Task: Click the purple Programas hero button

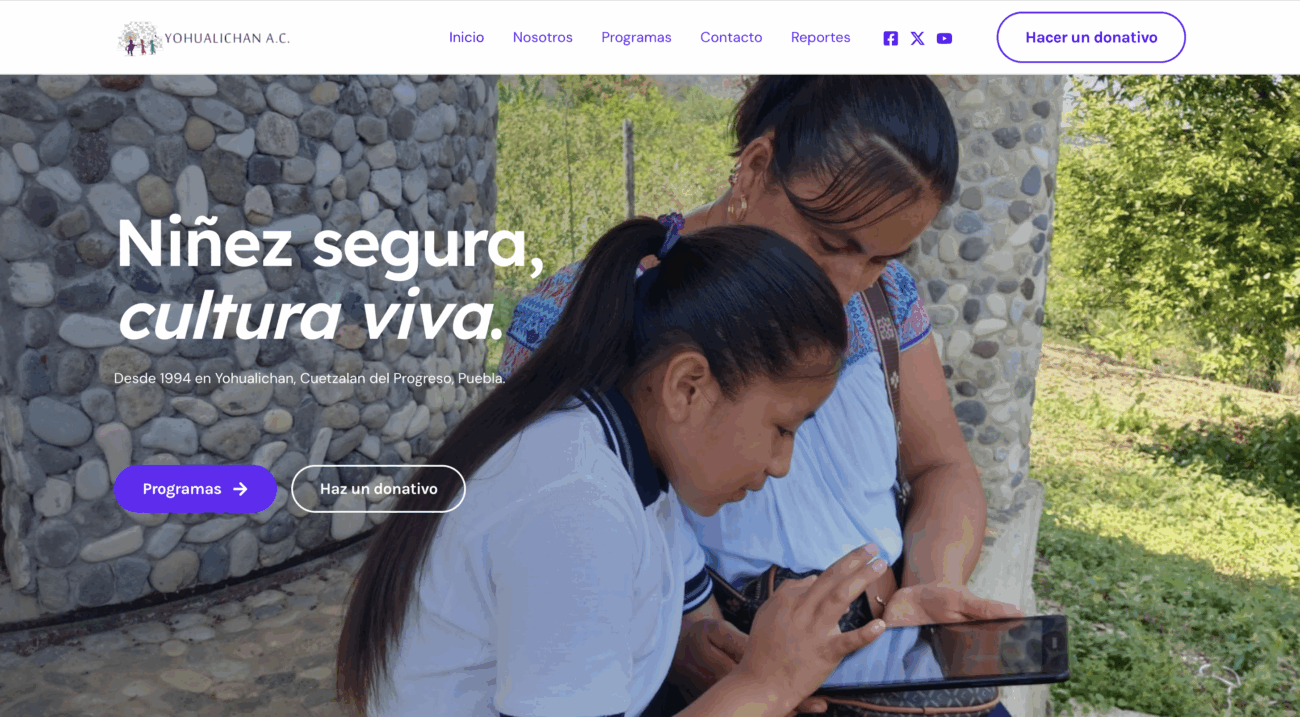Action: [195, 489]
